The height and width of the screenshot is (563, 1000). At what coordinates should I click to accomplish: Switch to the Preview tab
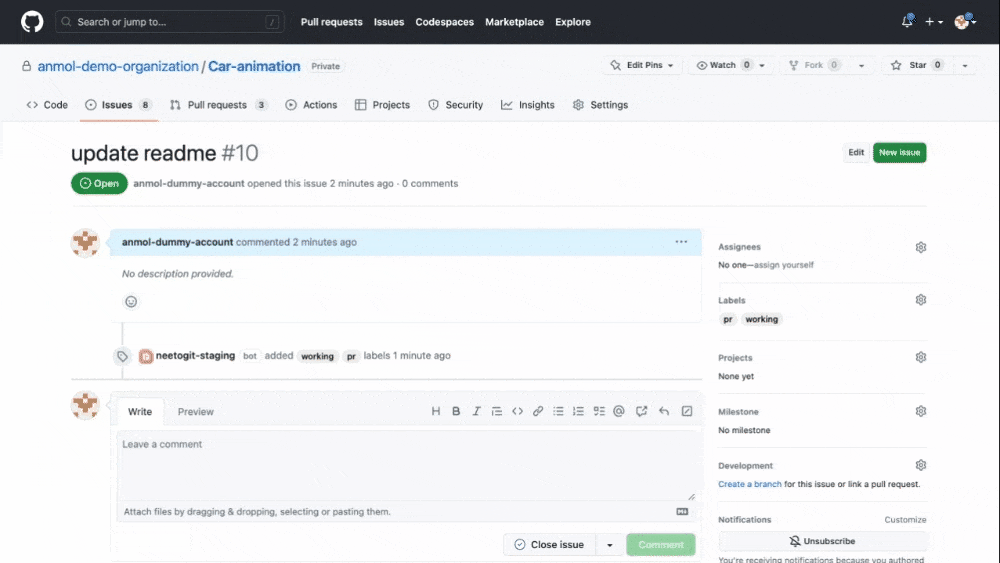(x=196, y=411)
